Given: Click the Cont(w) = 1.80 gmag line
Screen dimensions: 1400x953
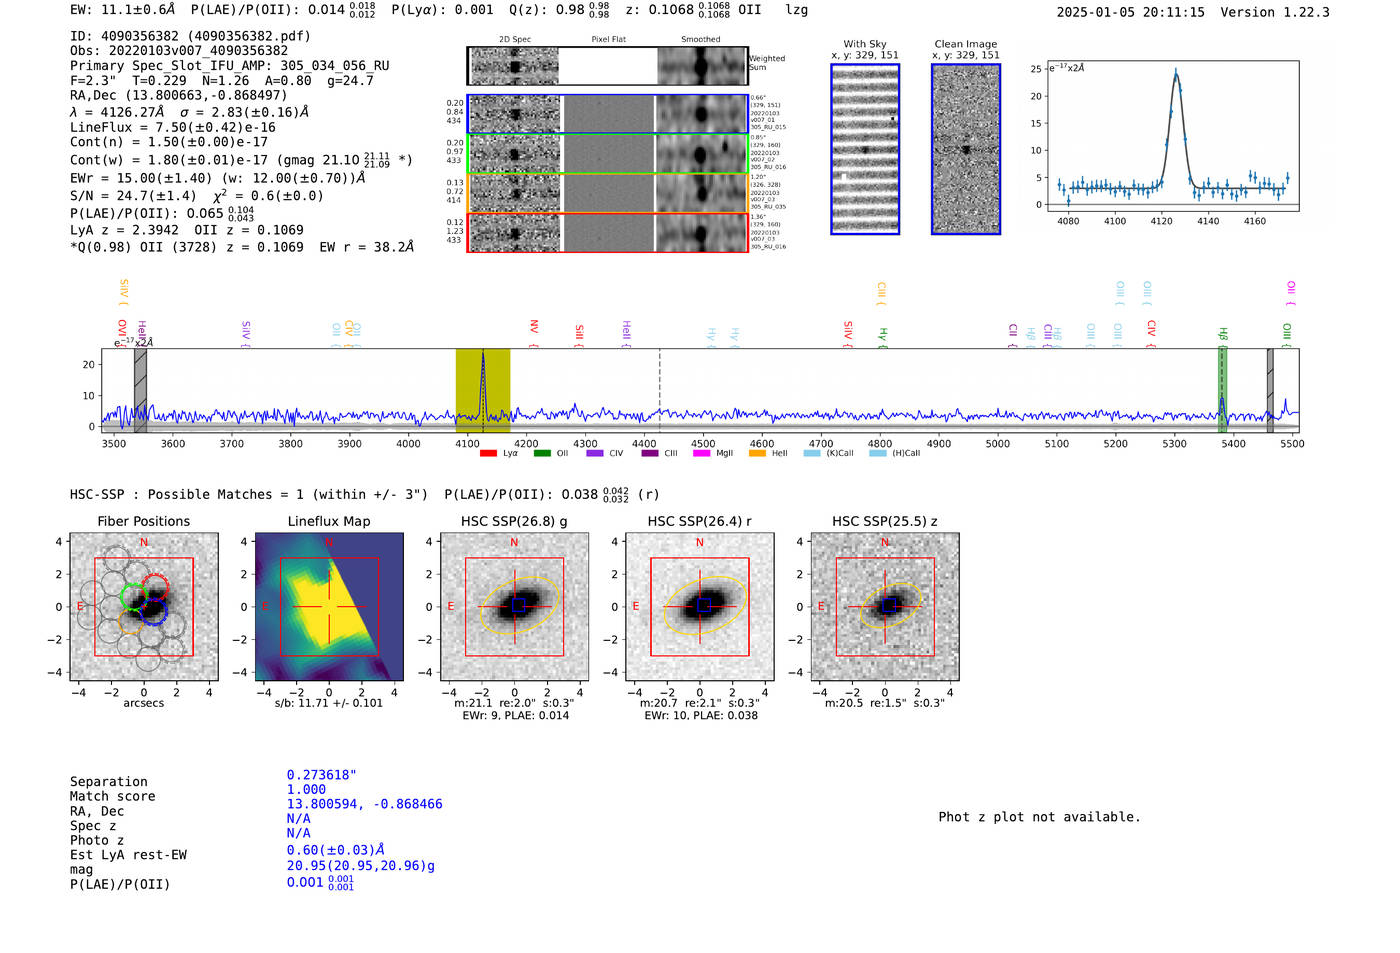Looking at the screenshot, I should tap(241, 160).
